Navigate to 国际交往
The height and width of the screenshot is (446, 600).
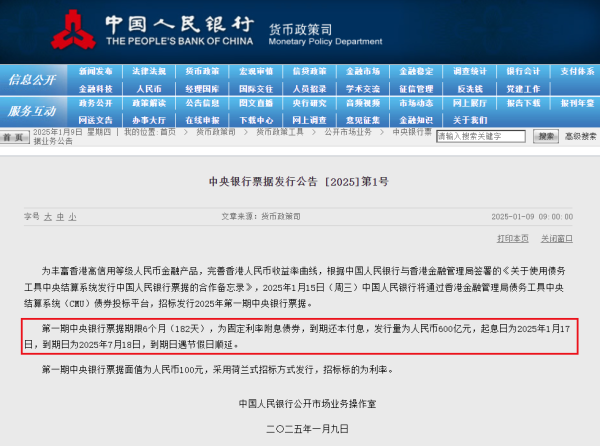pos(256,89)
